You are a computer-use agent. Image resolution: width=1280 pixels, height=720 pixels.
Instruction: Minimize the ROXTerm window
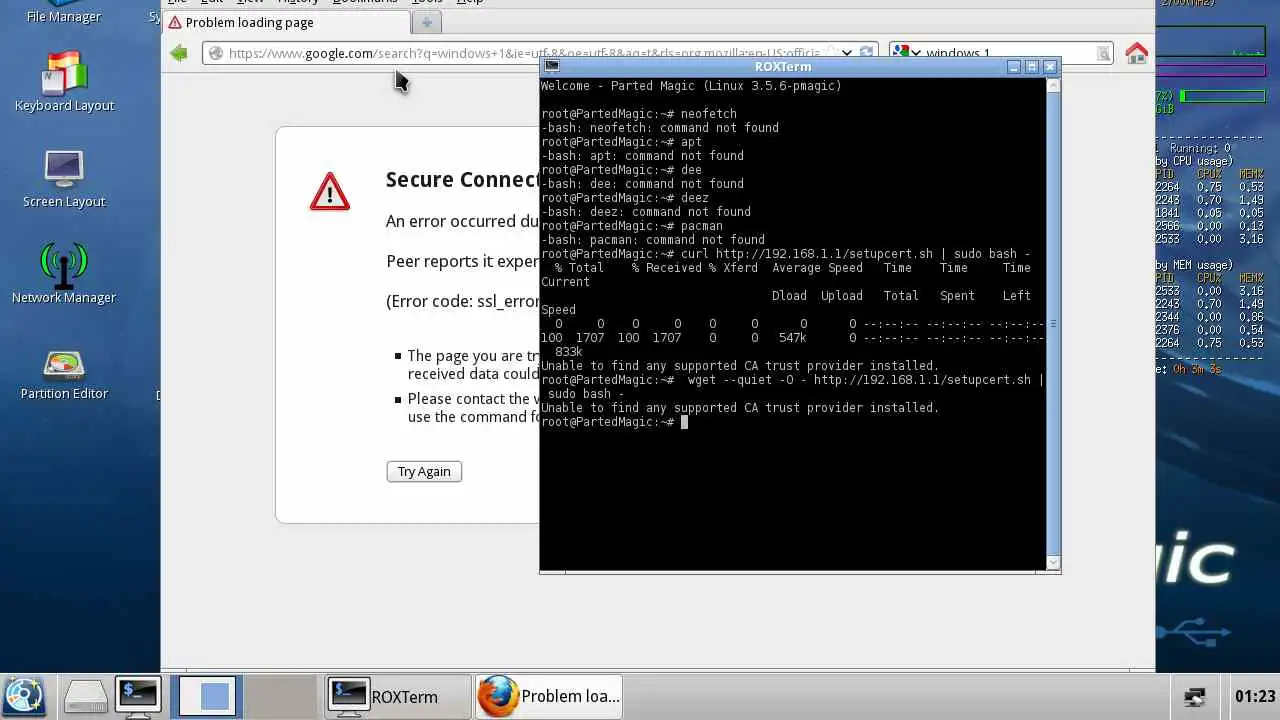[1014, 67]
